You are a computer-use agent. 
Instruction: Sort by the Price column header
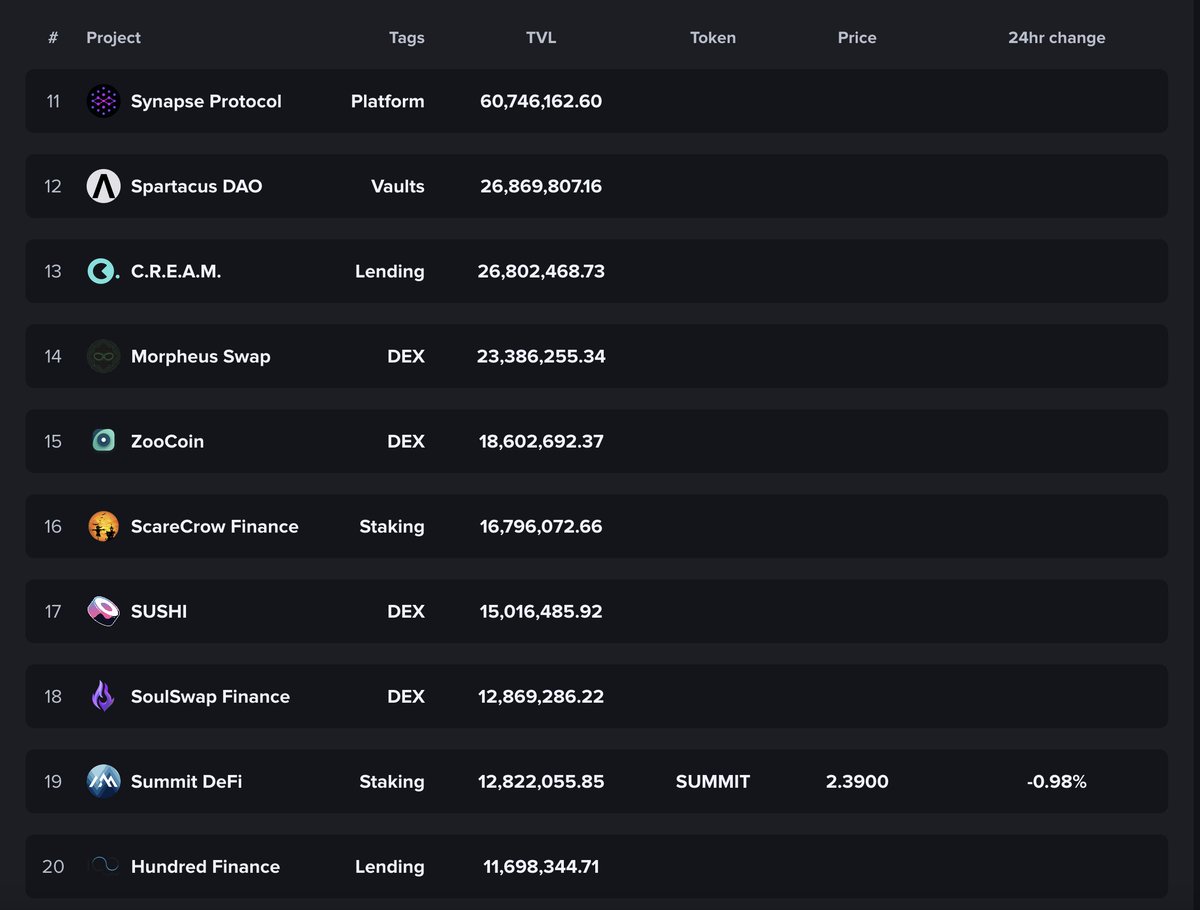click(x=857, y=38)
